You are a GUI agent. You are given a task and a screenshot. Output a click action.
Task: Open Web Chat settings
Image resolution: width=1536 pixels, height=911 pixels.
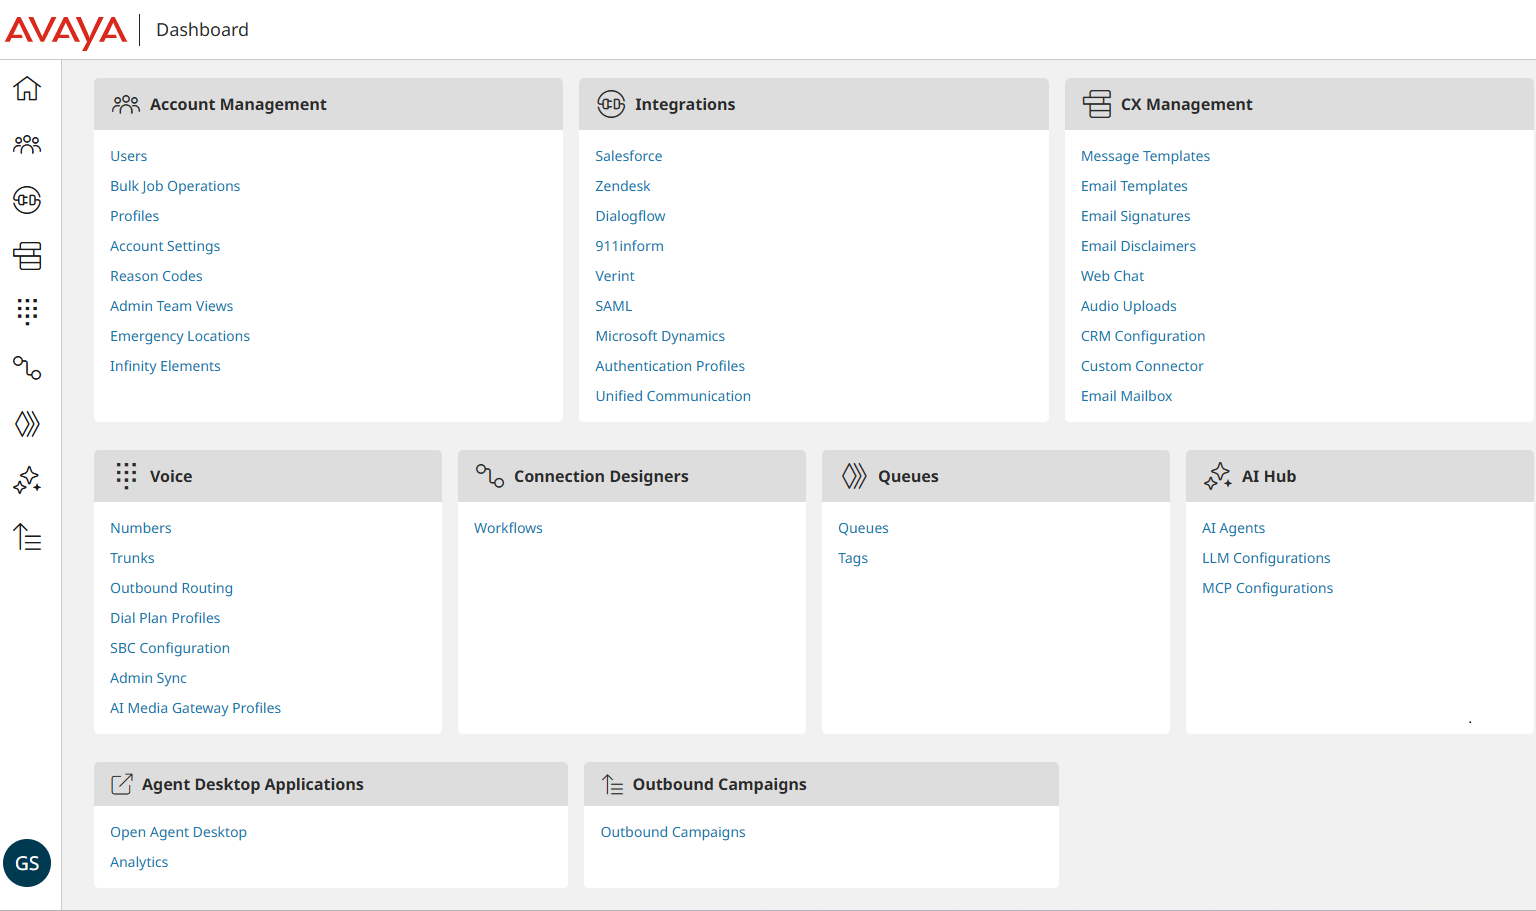(x=1112, y=276)
